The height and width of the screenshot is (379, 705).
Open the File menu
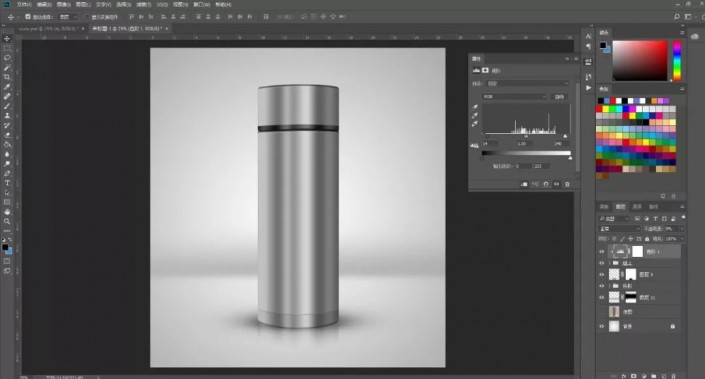coord(23,4)
